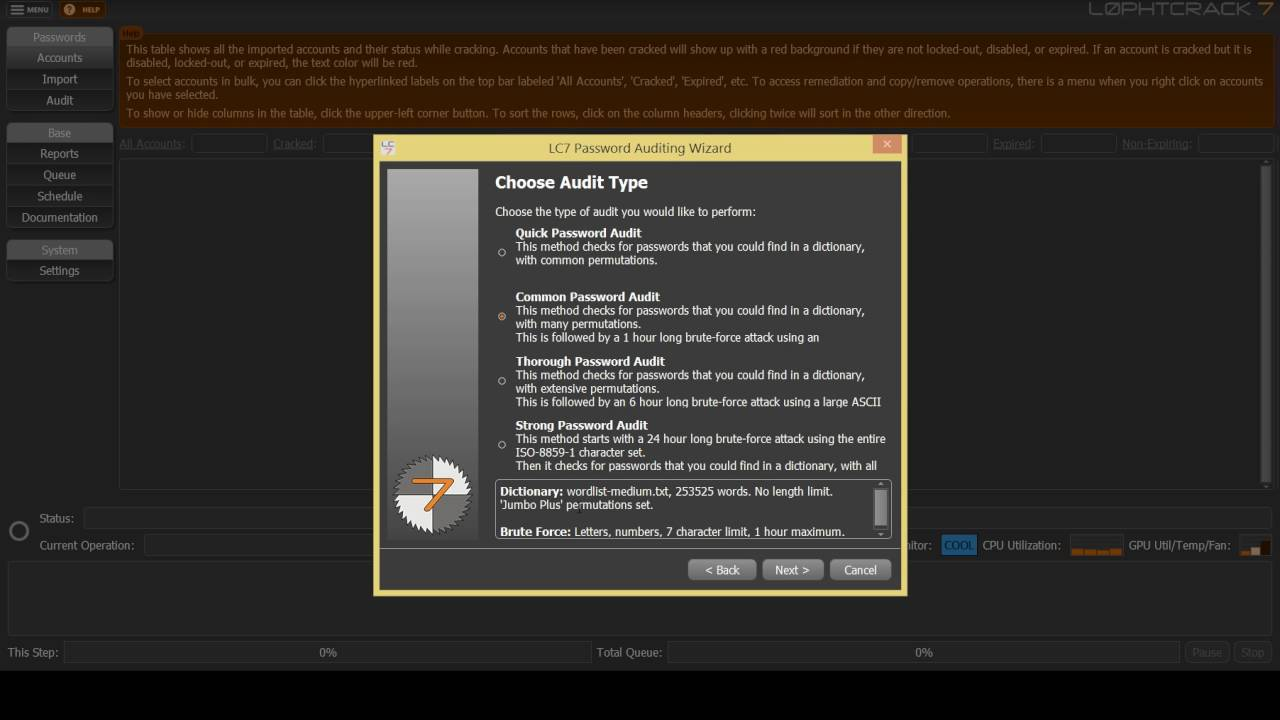Pick the Strong Password Audit option
Image resolution: width=1280 pixels, height=720 pixels.
pos(502,445)
